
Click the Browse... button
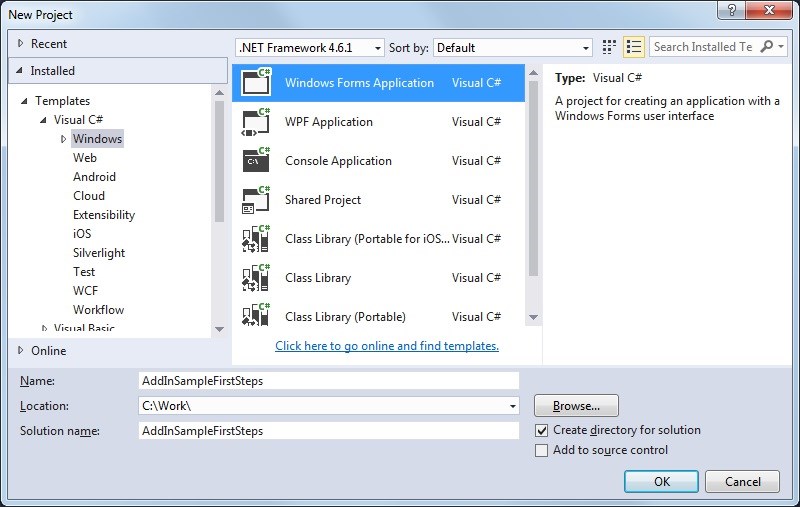coord(577,406)
